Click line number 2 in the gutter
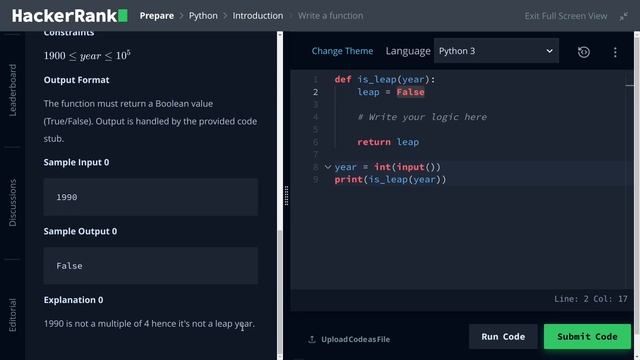This screenshot has width=640, height=360. pyautogui.click(x=316, y=92)
